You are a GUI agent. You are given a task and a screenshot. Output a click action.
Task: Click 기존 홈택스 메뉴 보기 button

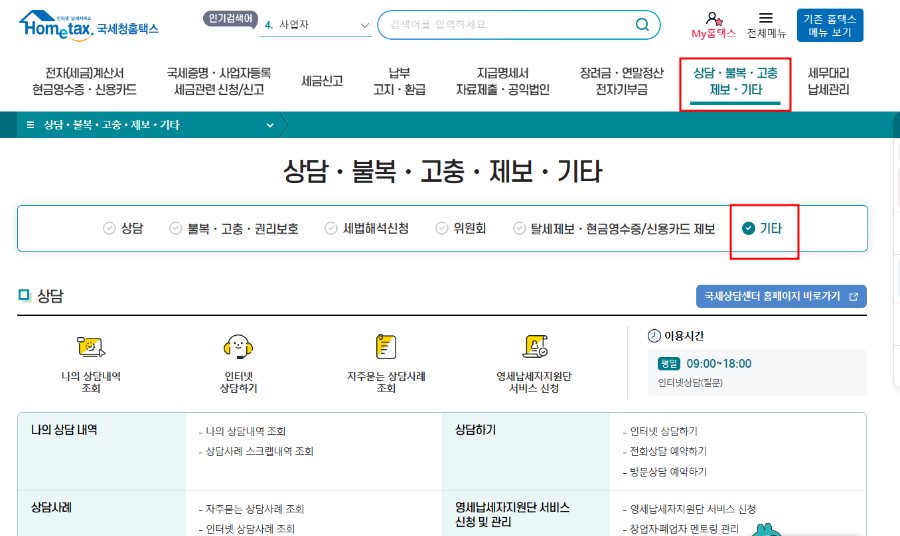830,25
